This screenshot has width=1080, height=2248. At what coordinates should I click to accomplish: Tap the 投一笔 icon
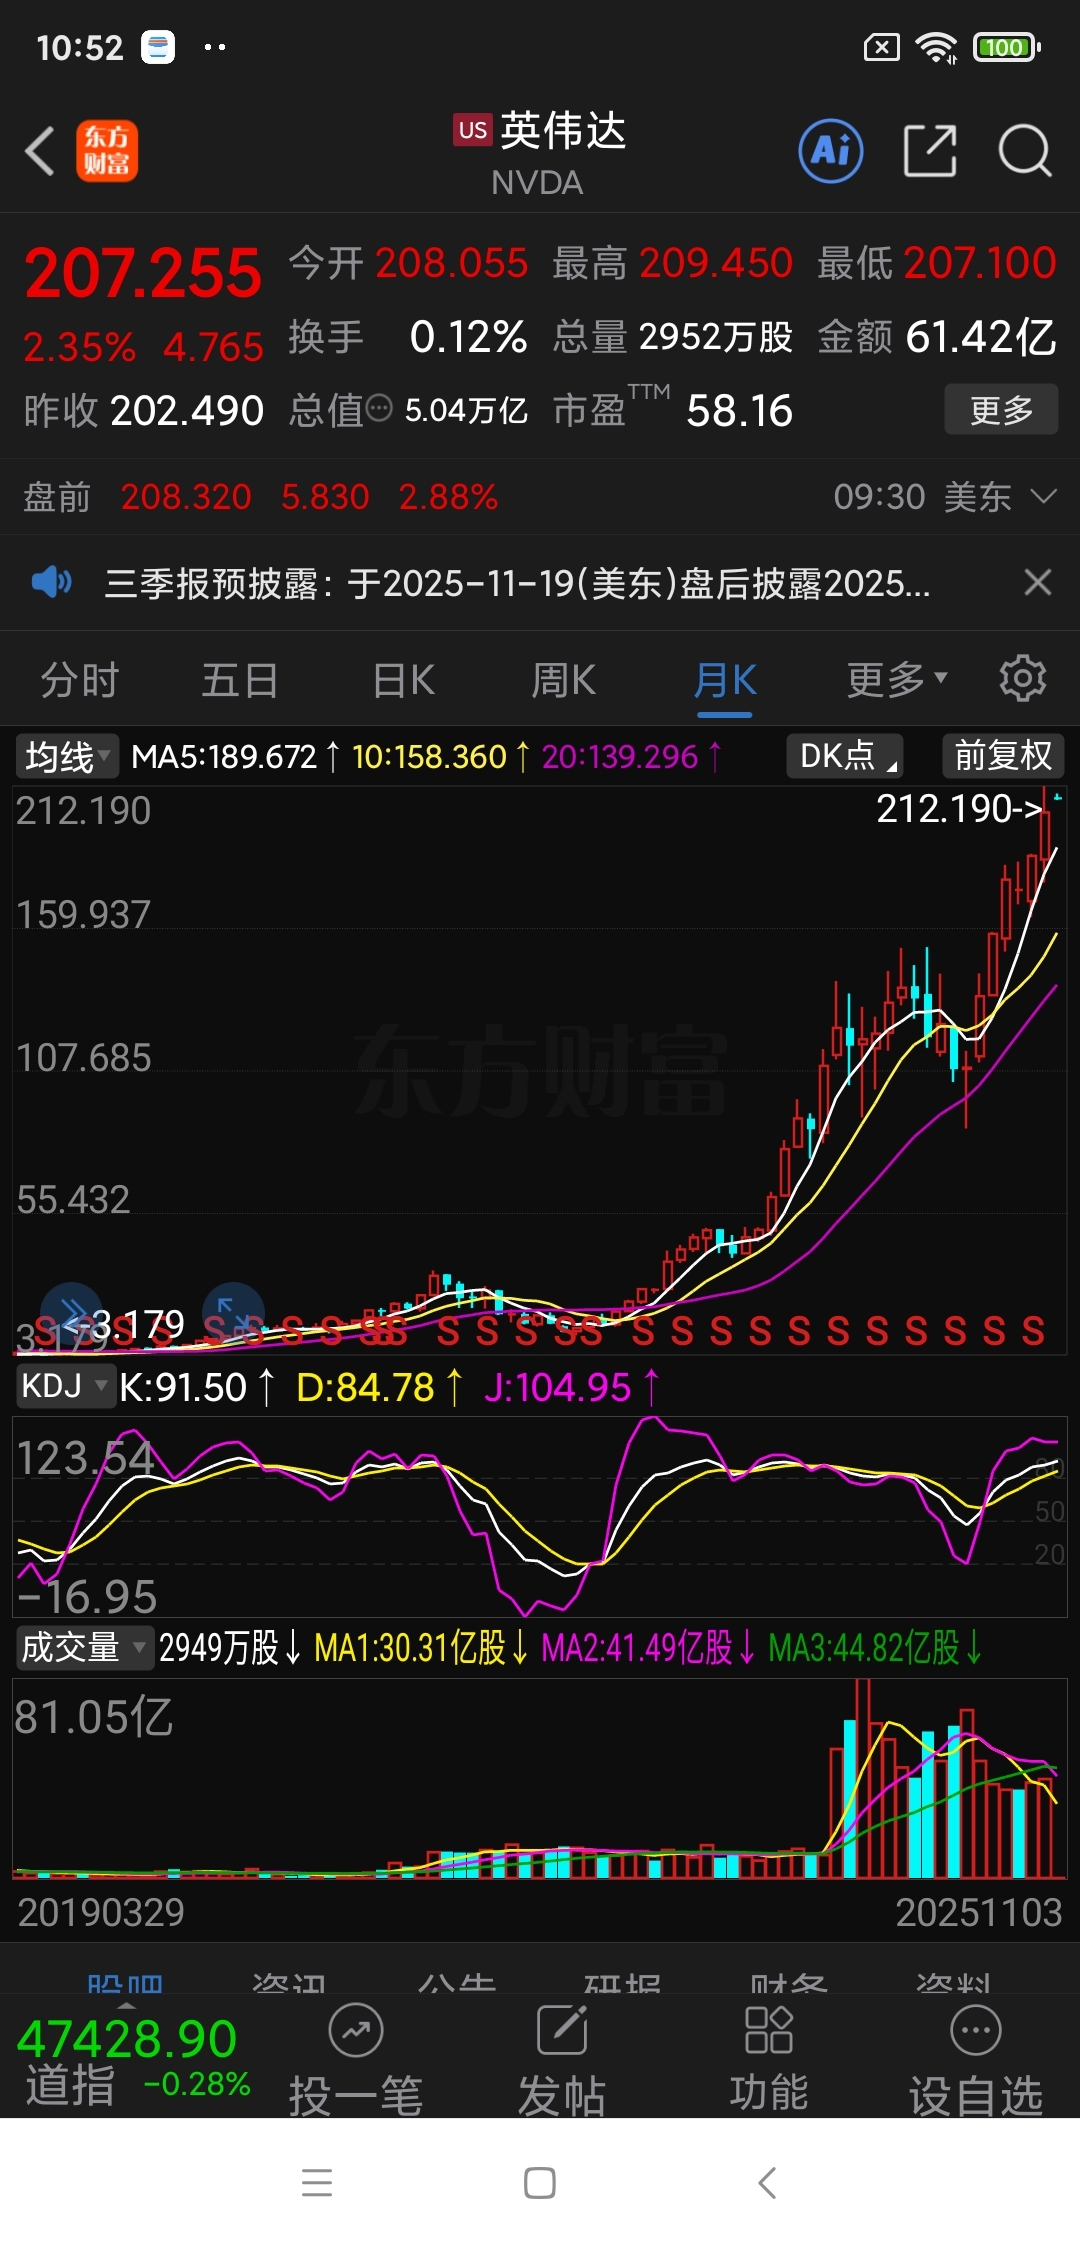point(356,2031)
